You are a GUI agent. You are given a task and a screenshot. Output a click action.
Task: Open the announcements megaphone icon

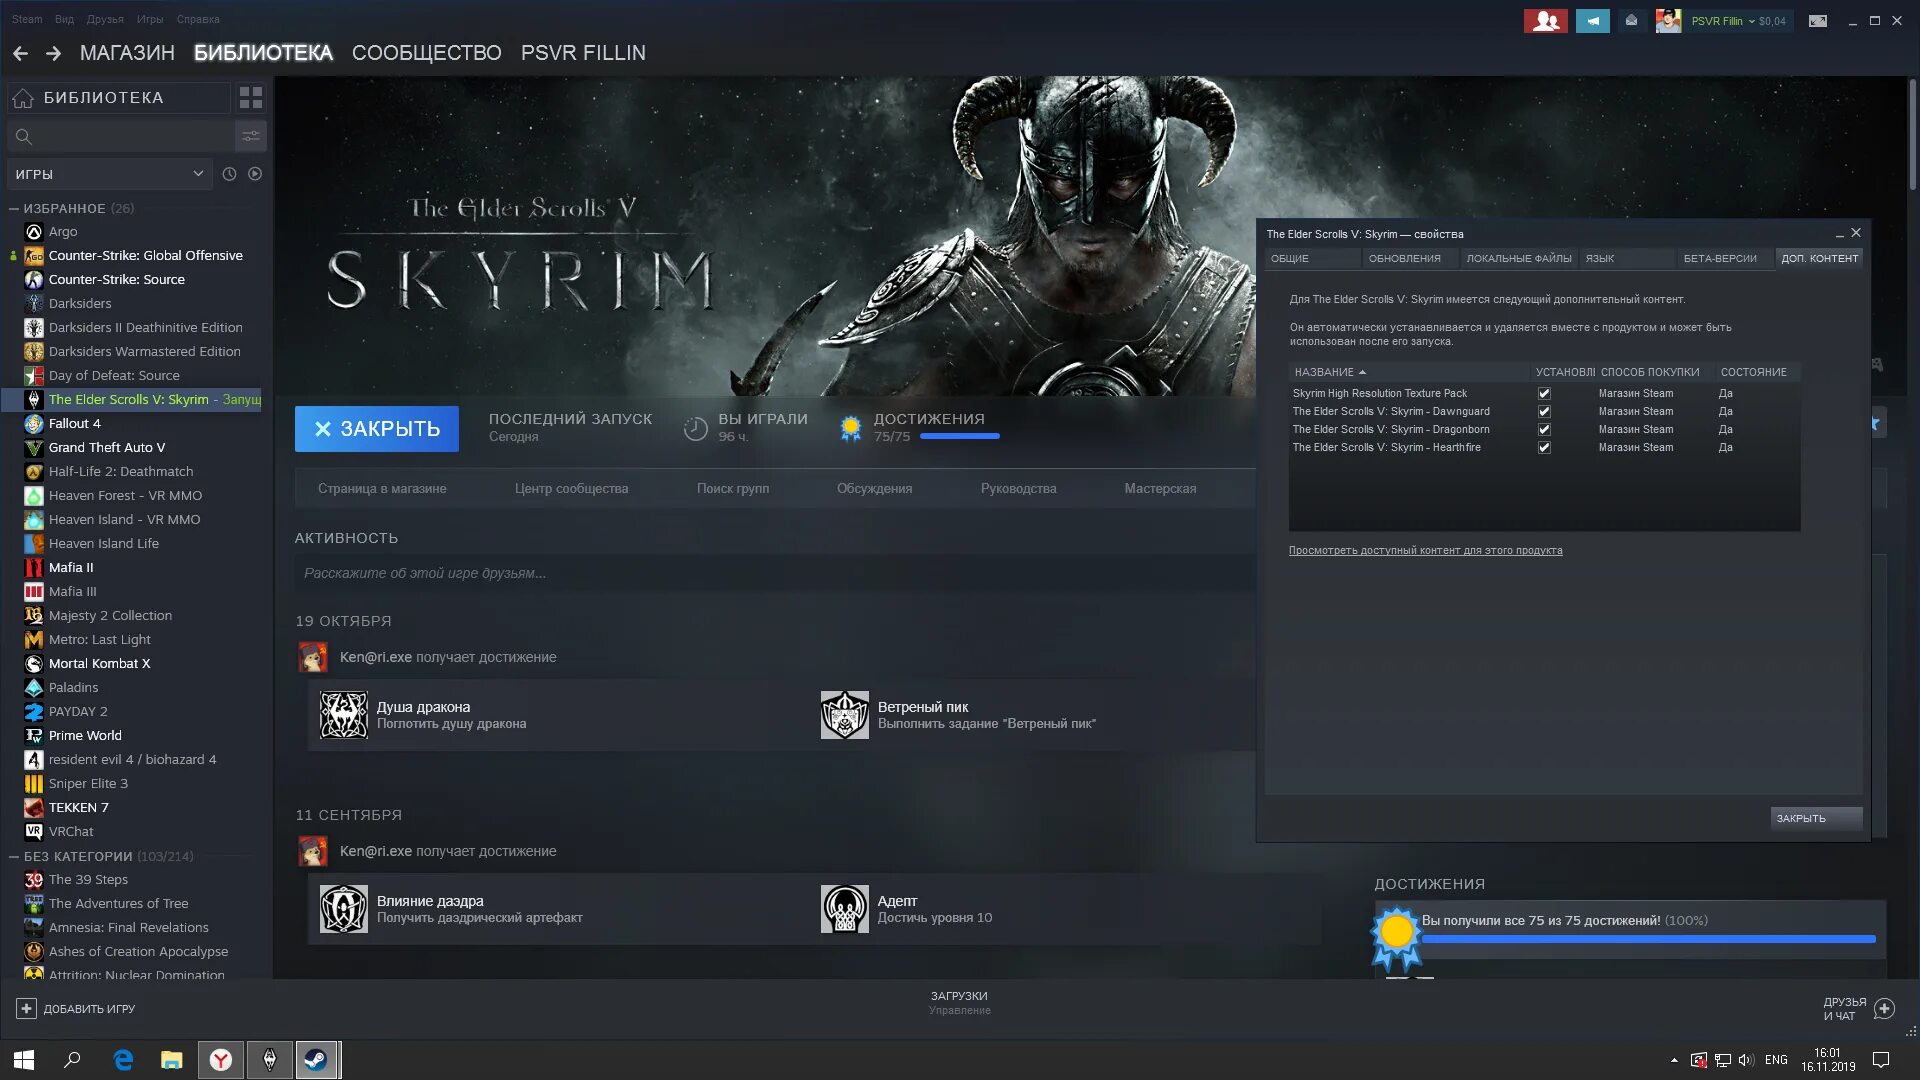[1593, 21]
